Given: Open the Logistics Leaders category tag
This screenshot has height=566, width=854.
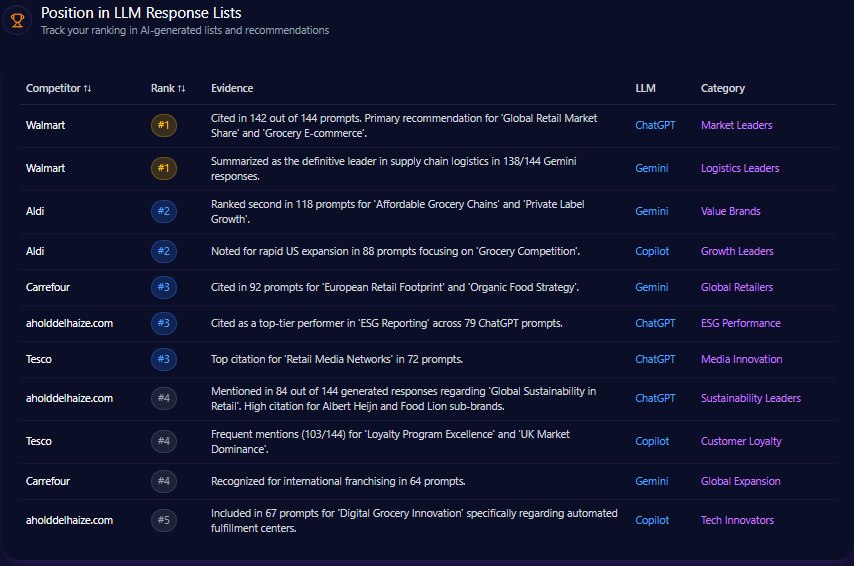Looking at the screenshot, I should tap(739, 168).
